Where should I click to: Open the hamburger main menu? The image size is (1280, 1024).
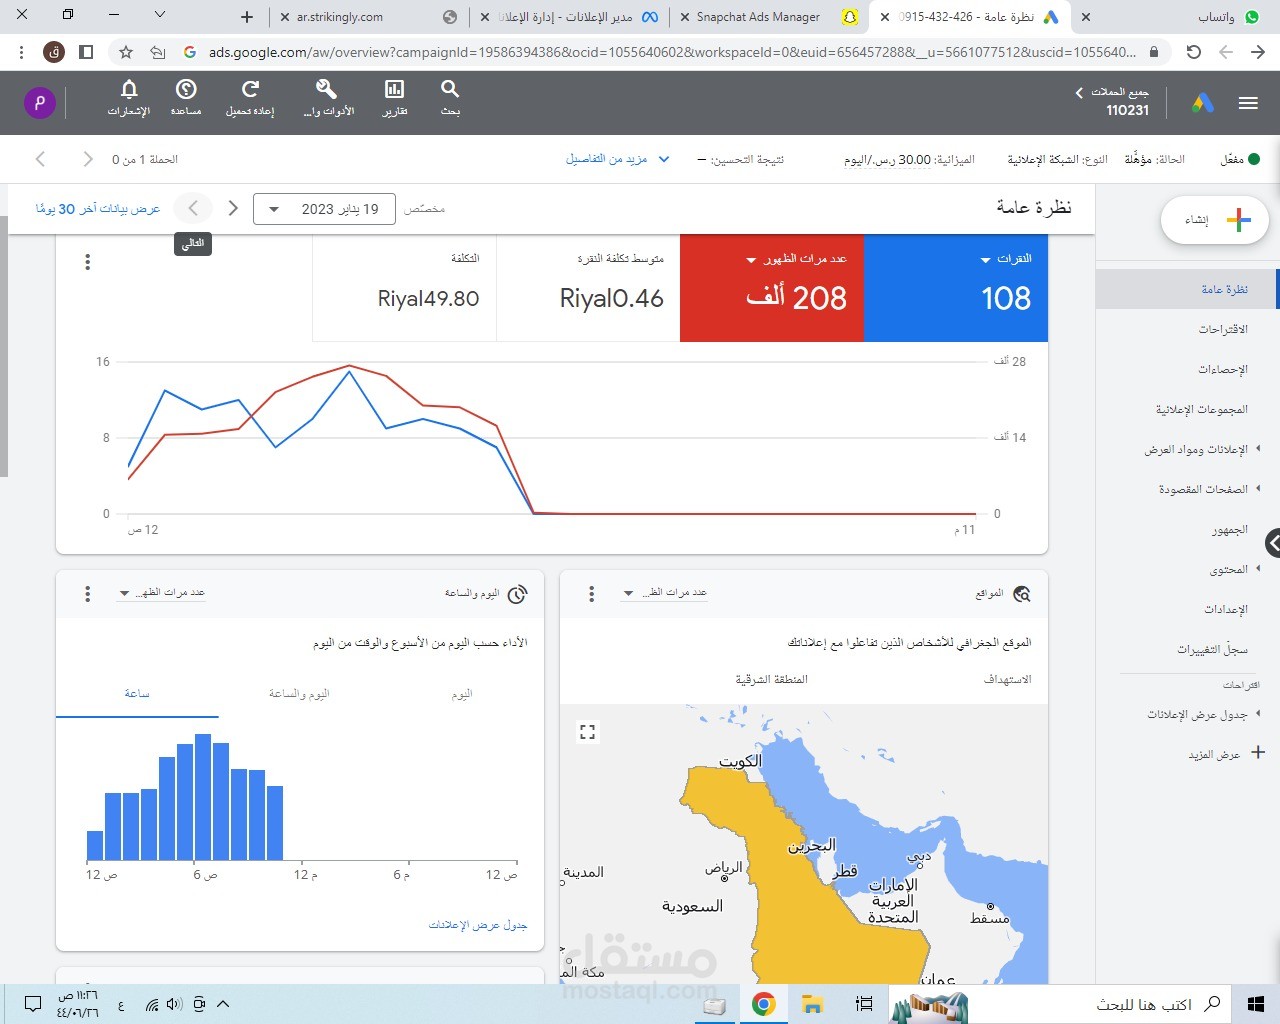(1248, 102)
